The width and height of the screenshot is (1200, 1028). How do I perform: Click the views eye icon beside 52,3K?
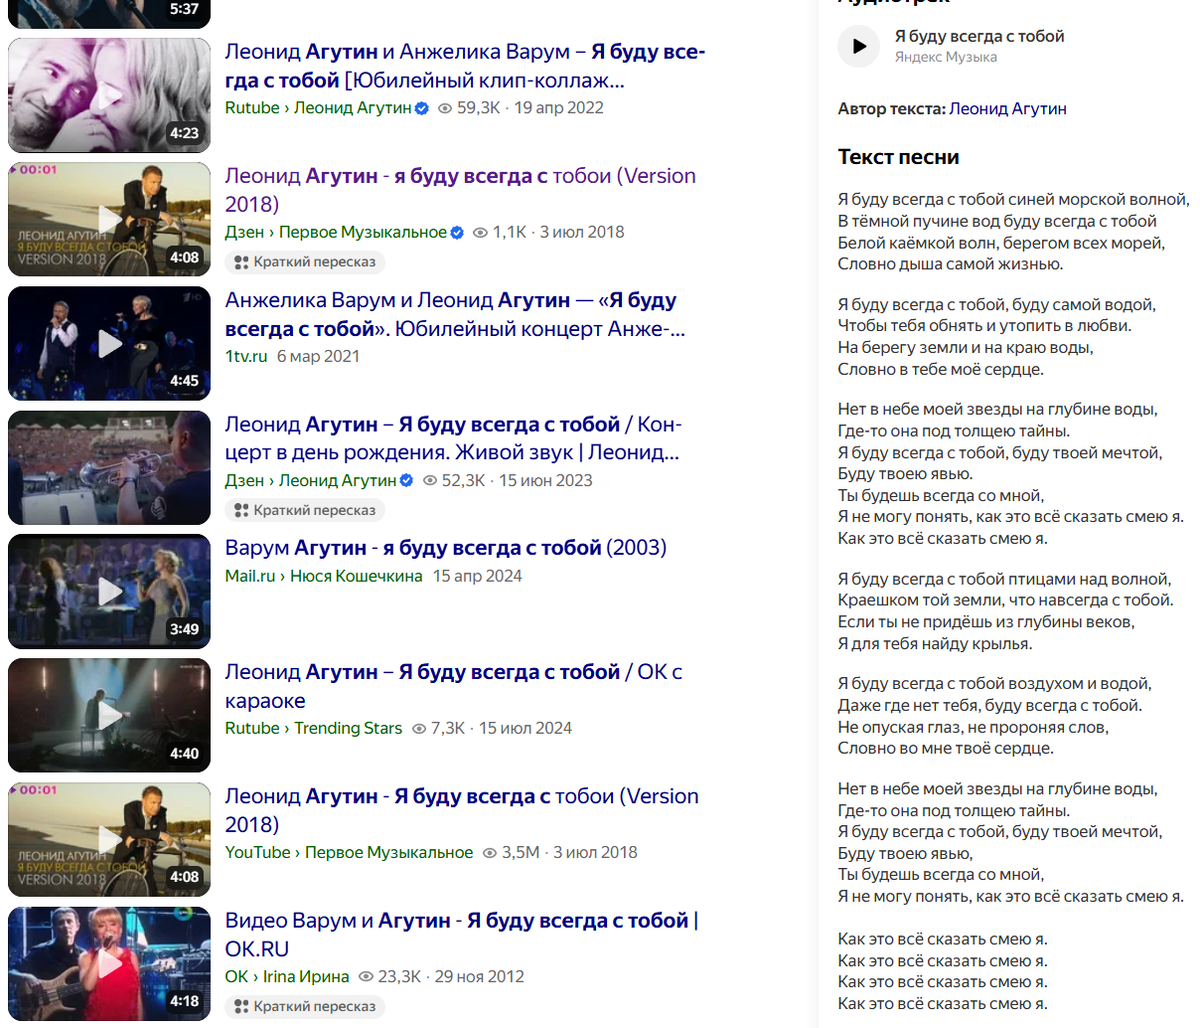point(431,480)
